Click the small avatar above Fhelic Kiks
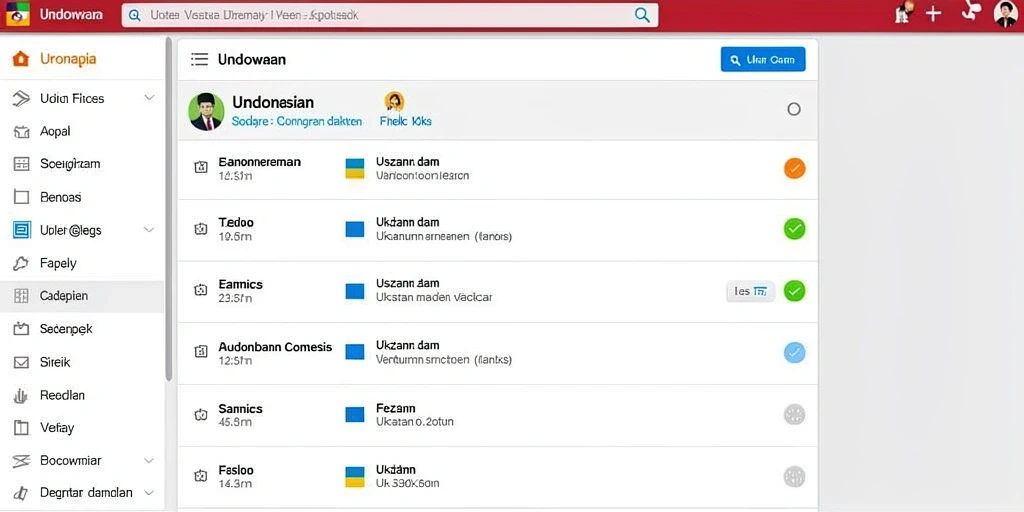The image size is (1024, 512). click(394, 101)
